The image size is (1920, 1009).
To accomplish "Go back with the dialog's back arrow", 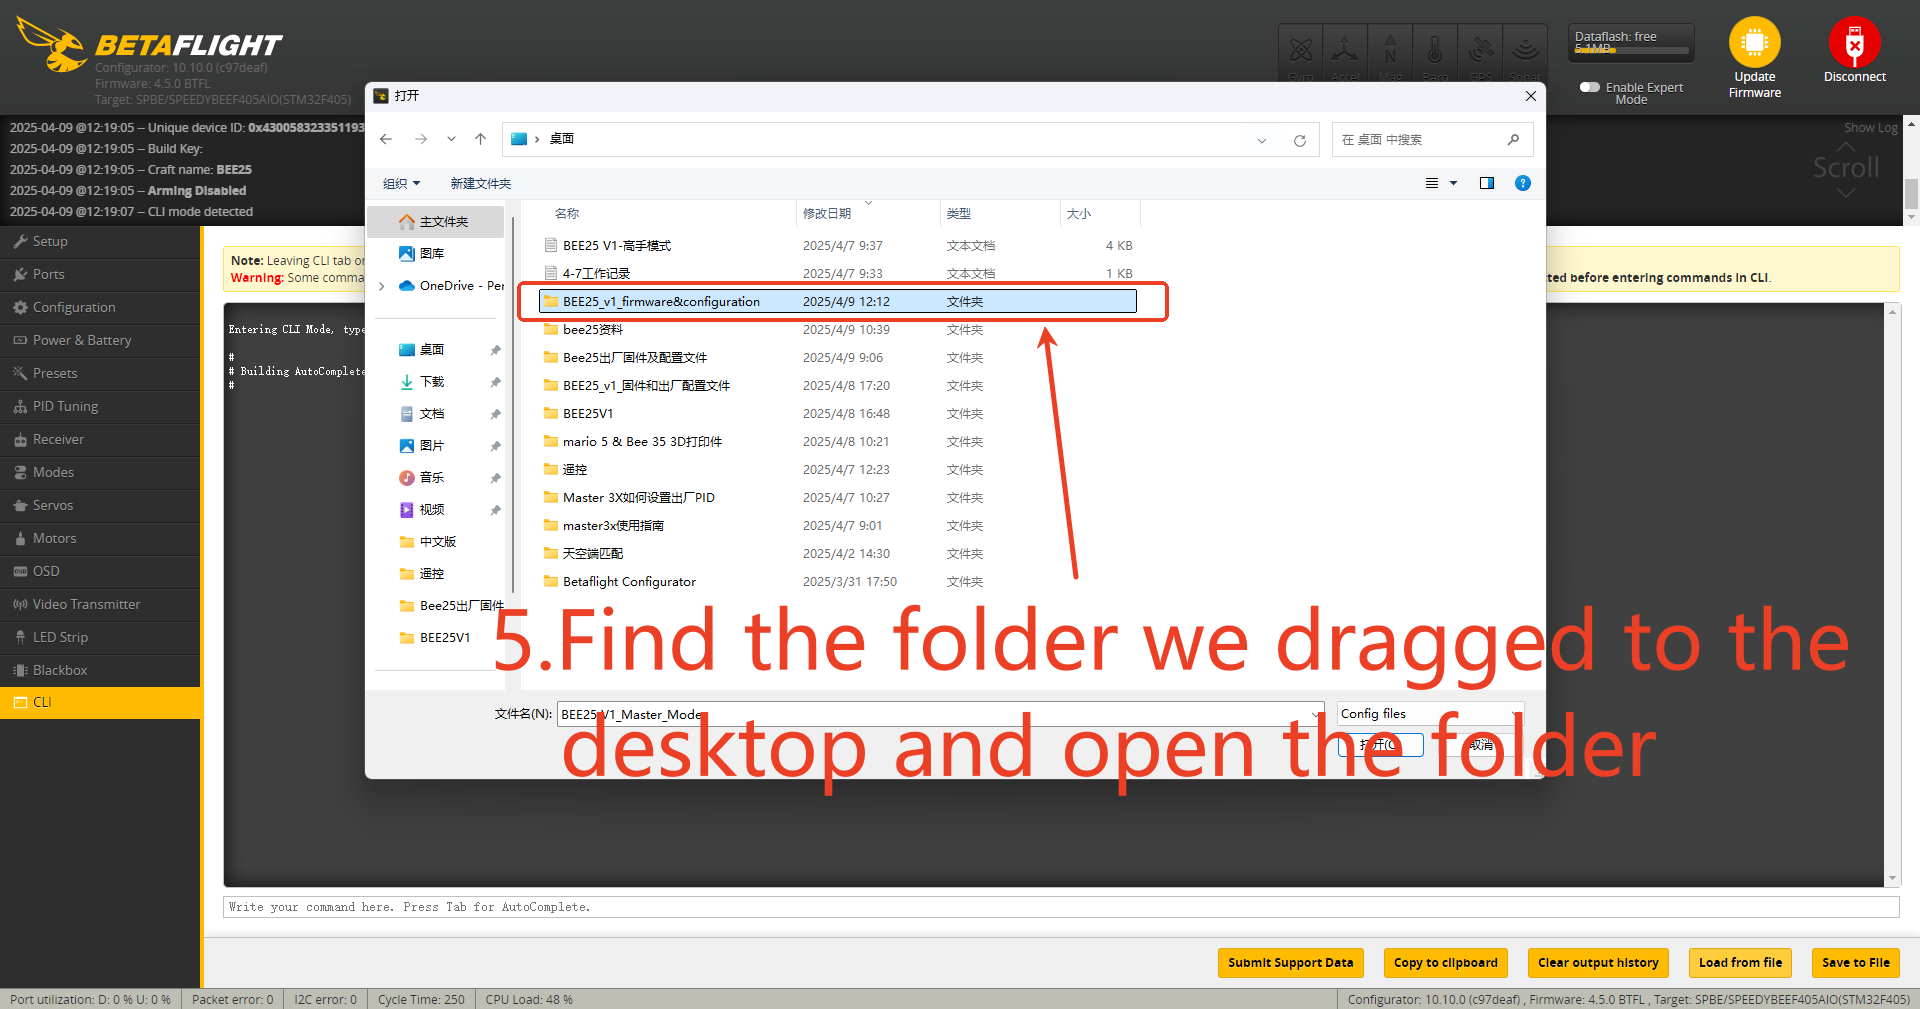I will (x=386, y=139).
